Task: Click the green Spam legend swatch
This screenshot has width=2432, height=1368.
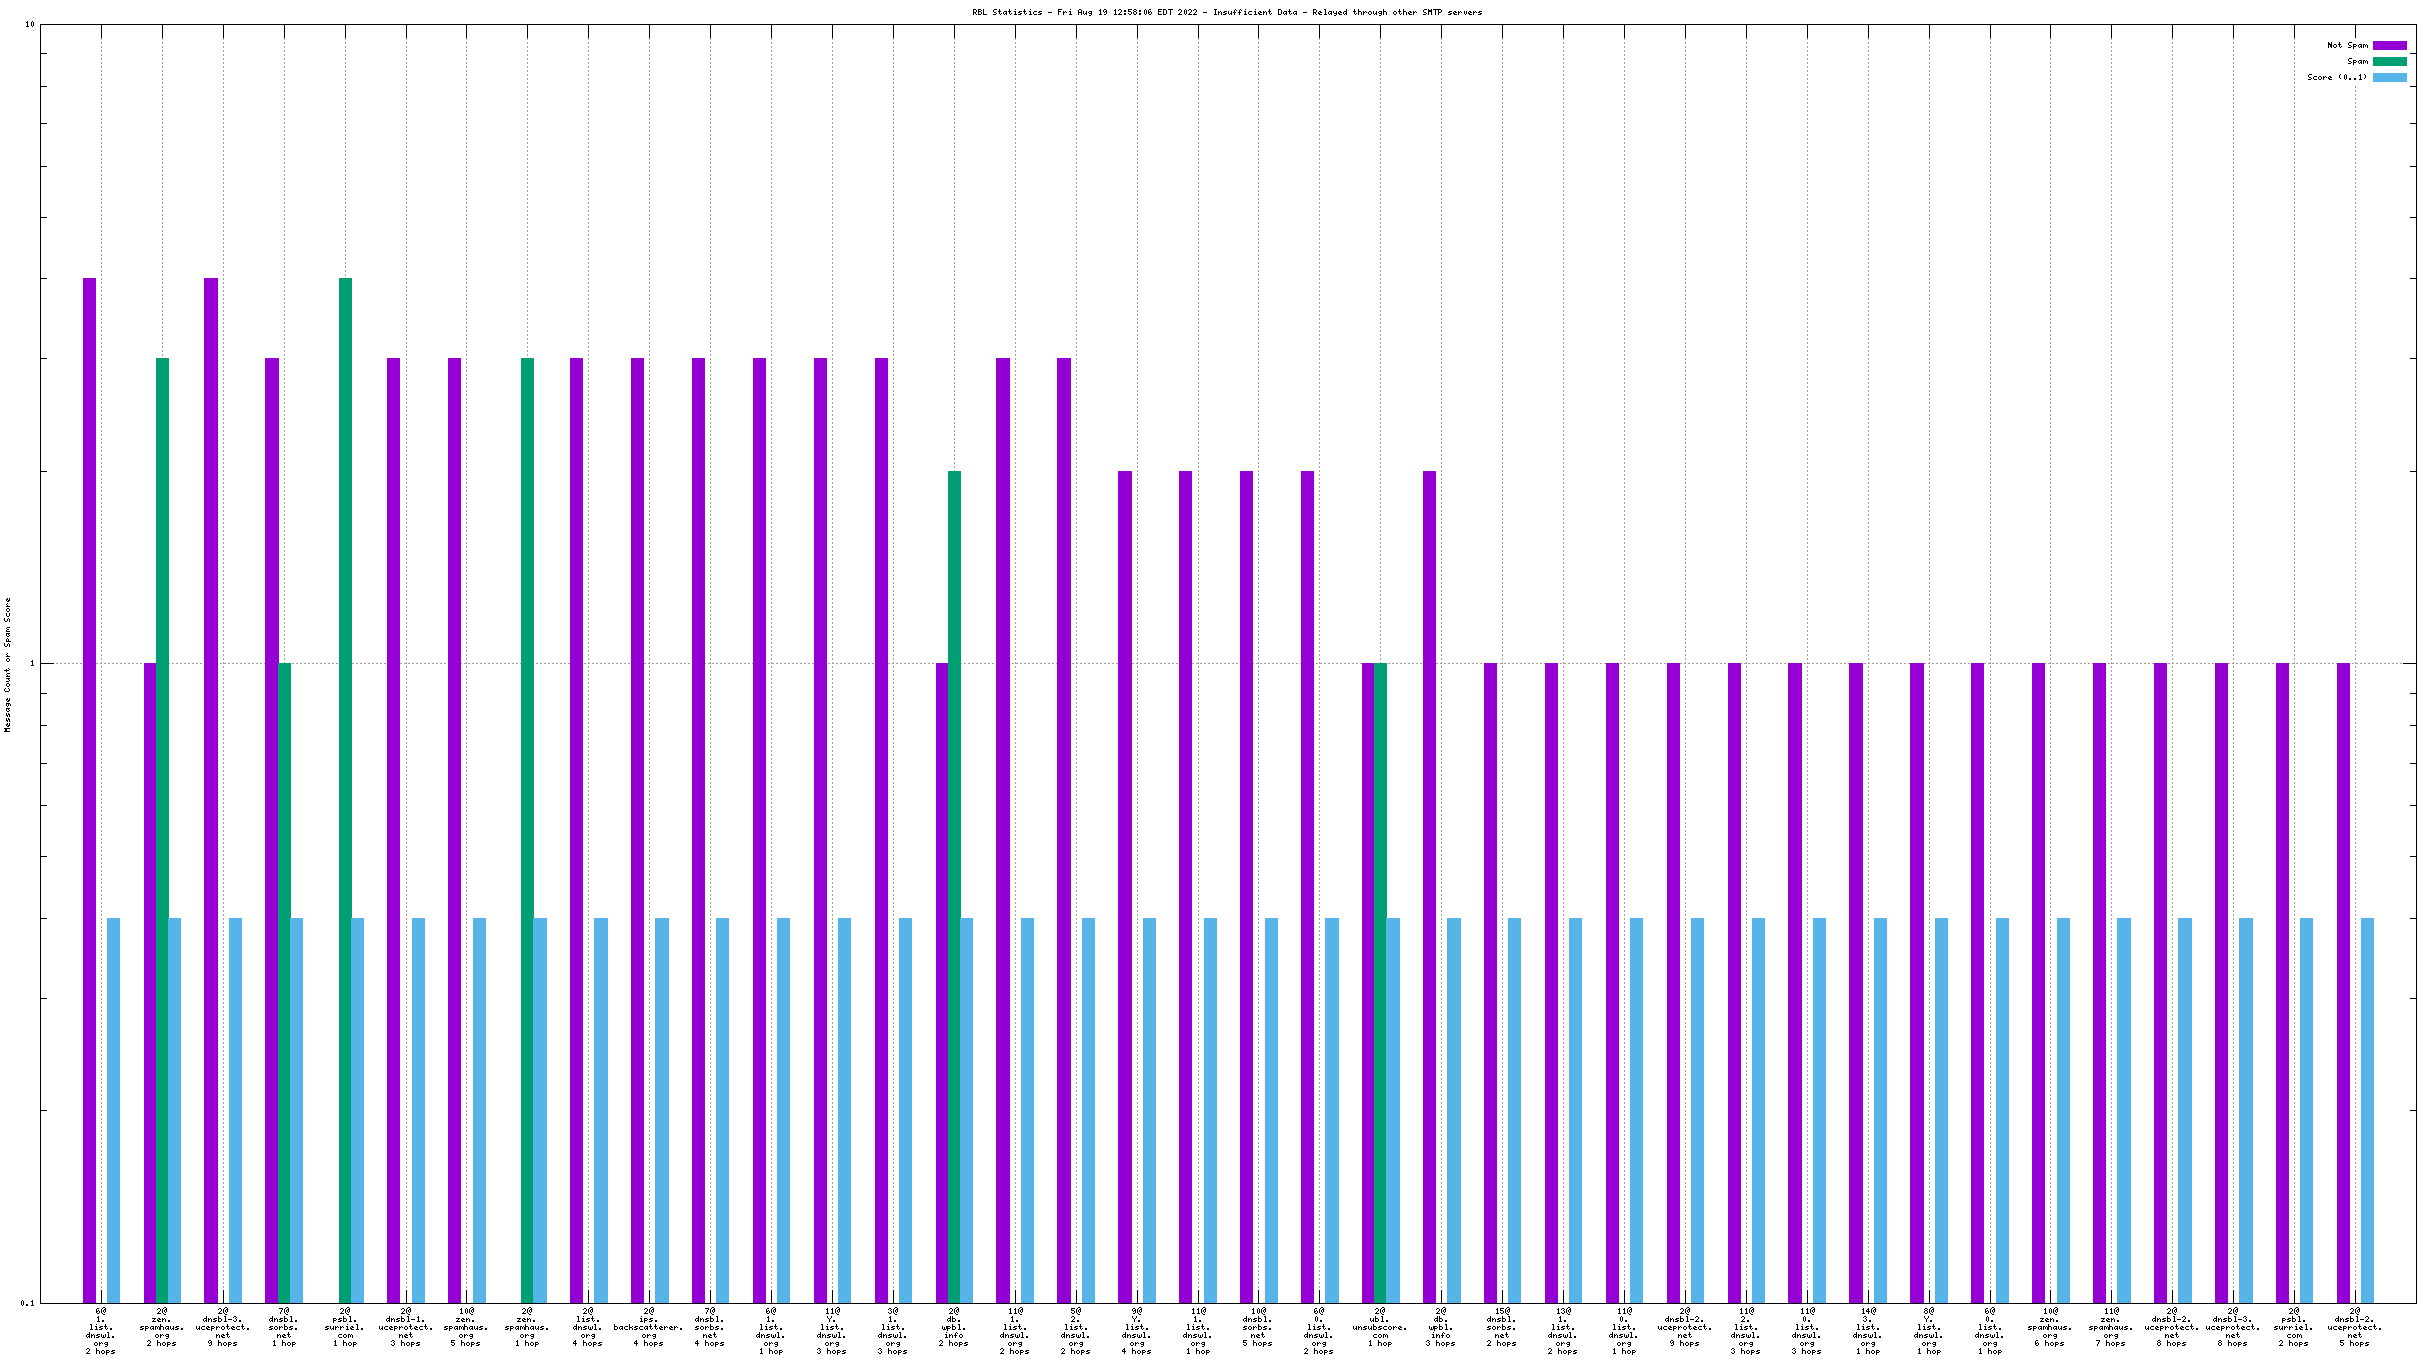Action: click(2389, 61)
